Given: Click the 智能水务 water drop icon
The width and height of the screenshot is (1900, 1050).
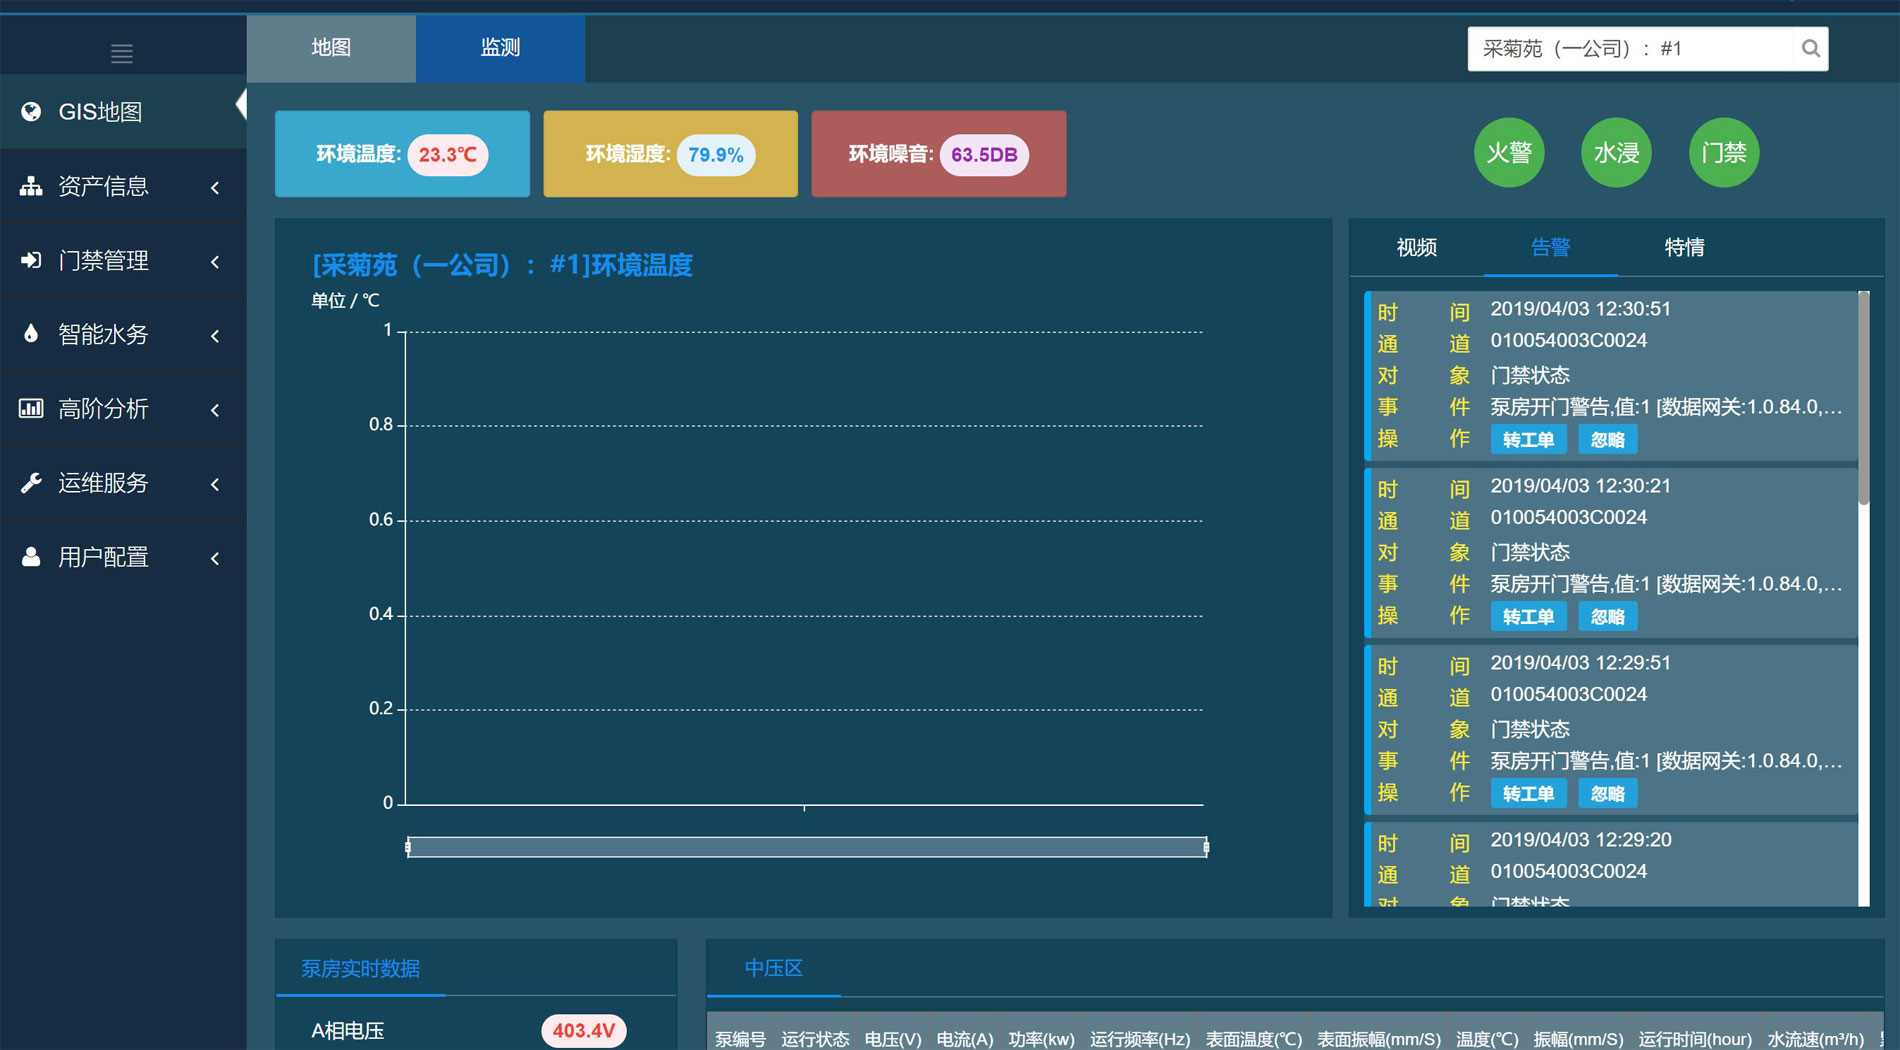Looking at the screenshot, I should 31,334.
